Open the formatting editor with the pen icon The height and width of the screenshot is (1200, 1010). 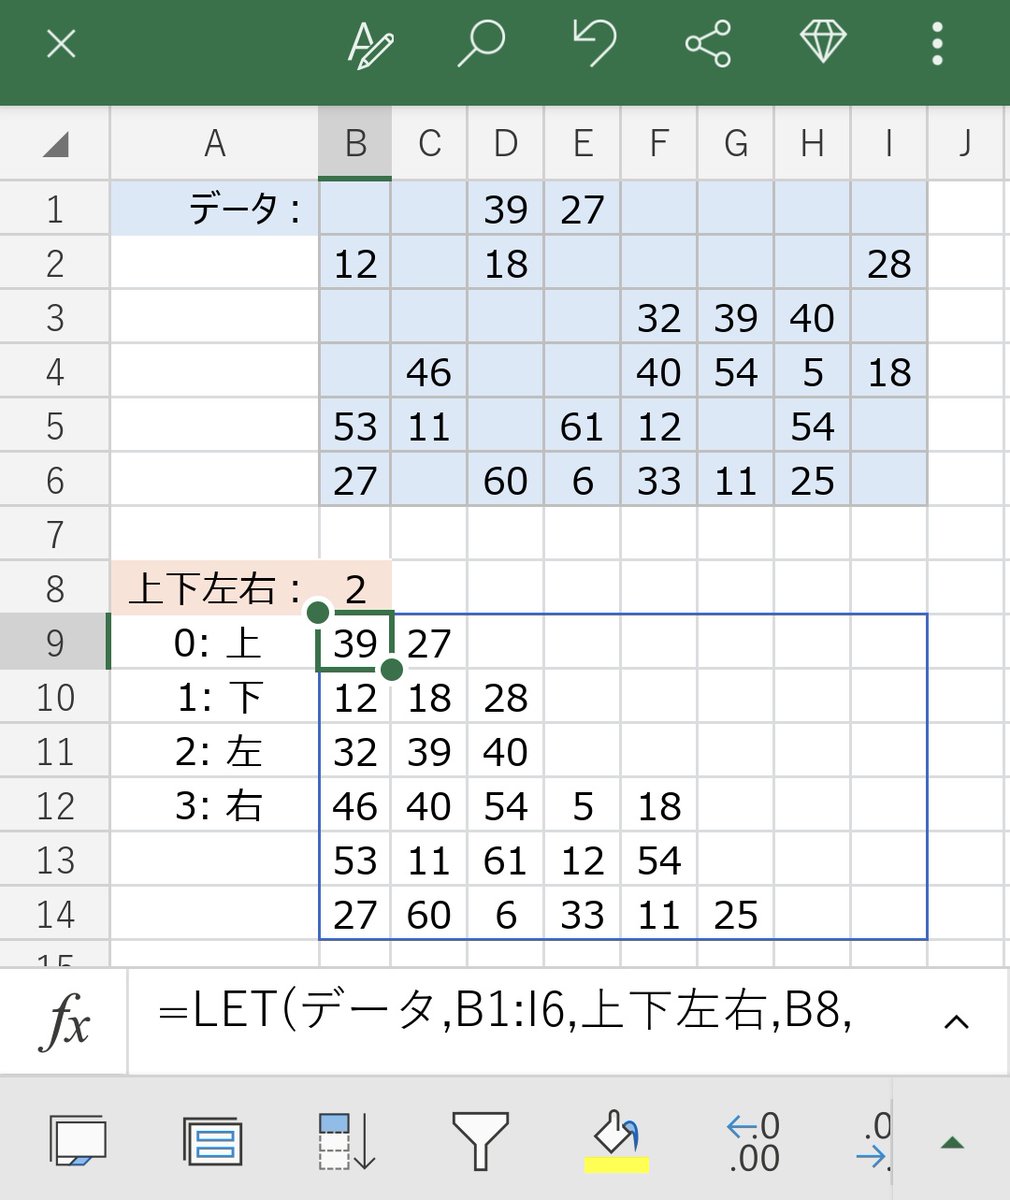(x=369, y=44)
